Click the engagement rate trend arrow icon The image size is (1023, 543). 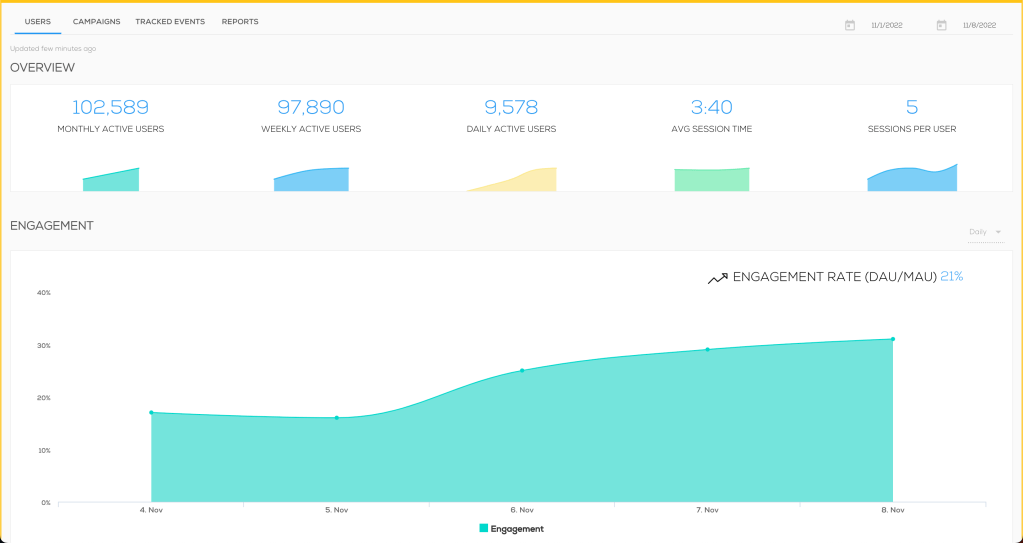tap(717, 279)
